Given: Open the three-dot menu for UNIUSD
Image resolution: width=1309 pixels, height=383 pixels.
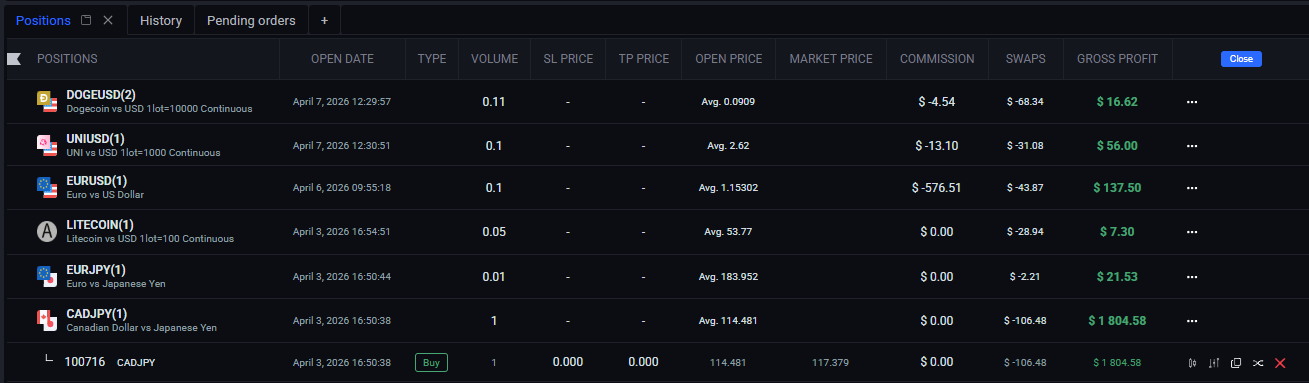Looking at the screenshot, I should (x=1192, y=146).
